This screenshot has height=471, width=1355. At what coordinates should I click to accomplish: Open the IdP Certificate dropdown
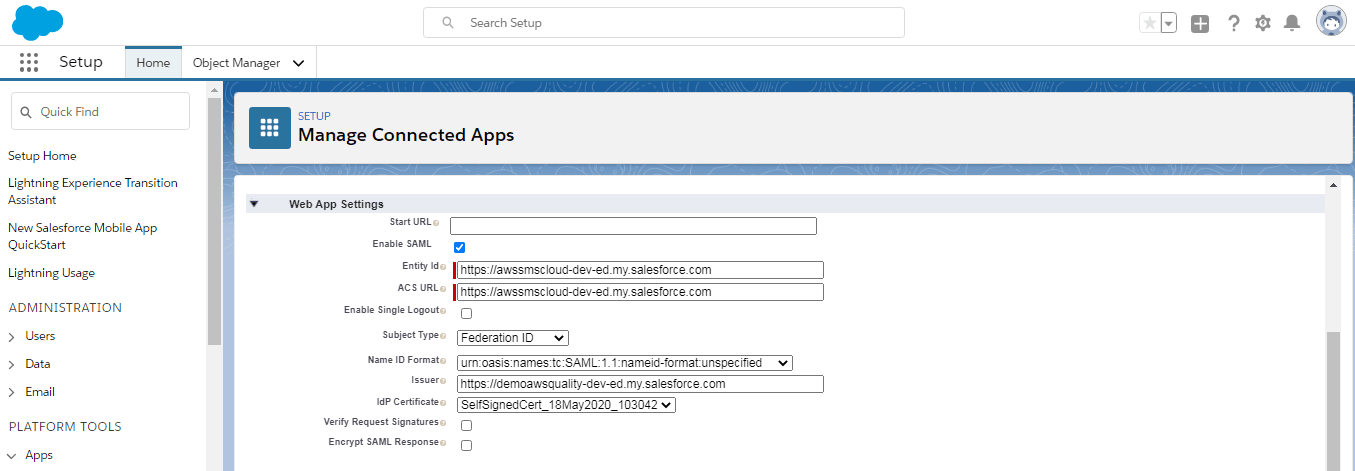567,405
